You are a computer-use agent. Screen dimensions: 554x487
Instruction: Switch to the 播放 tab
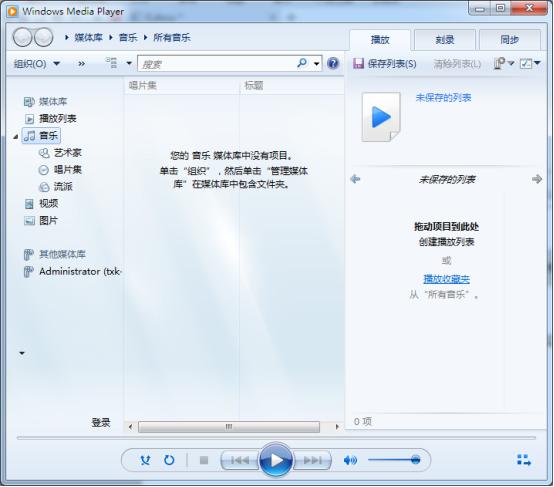[380, 40]
